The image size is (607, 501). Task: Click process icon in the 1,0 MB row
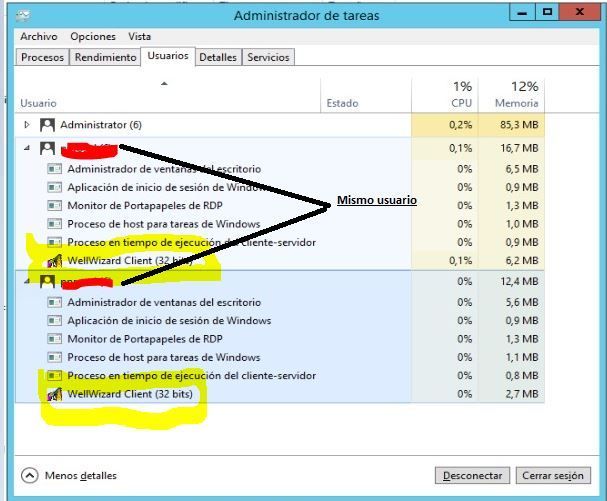[x=54, y=224]
